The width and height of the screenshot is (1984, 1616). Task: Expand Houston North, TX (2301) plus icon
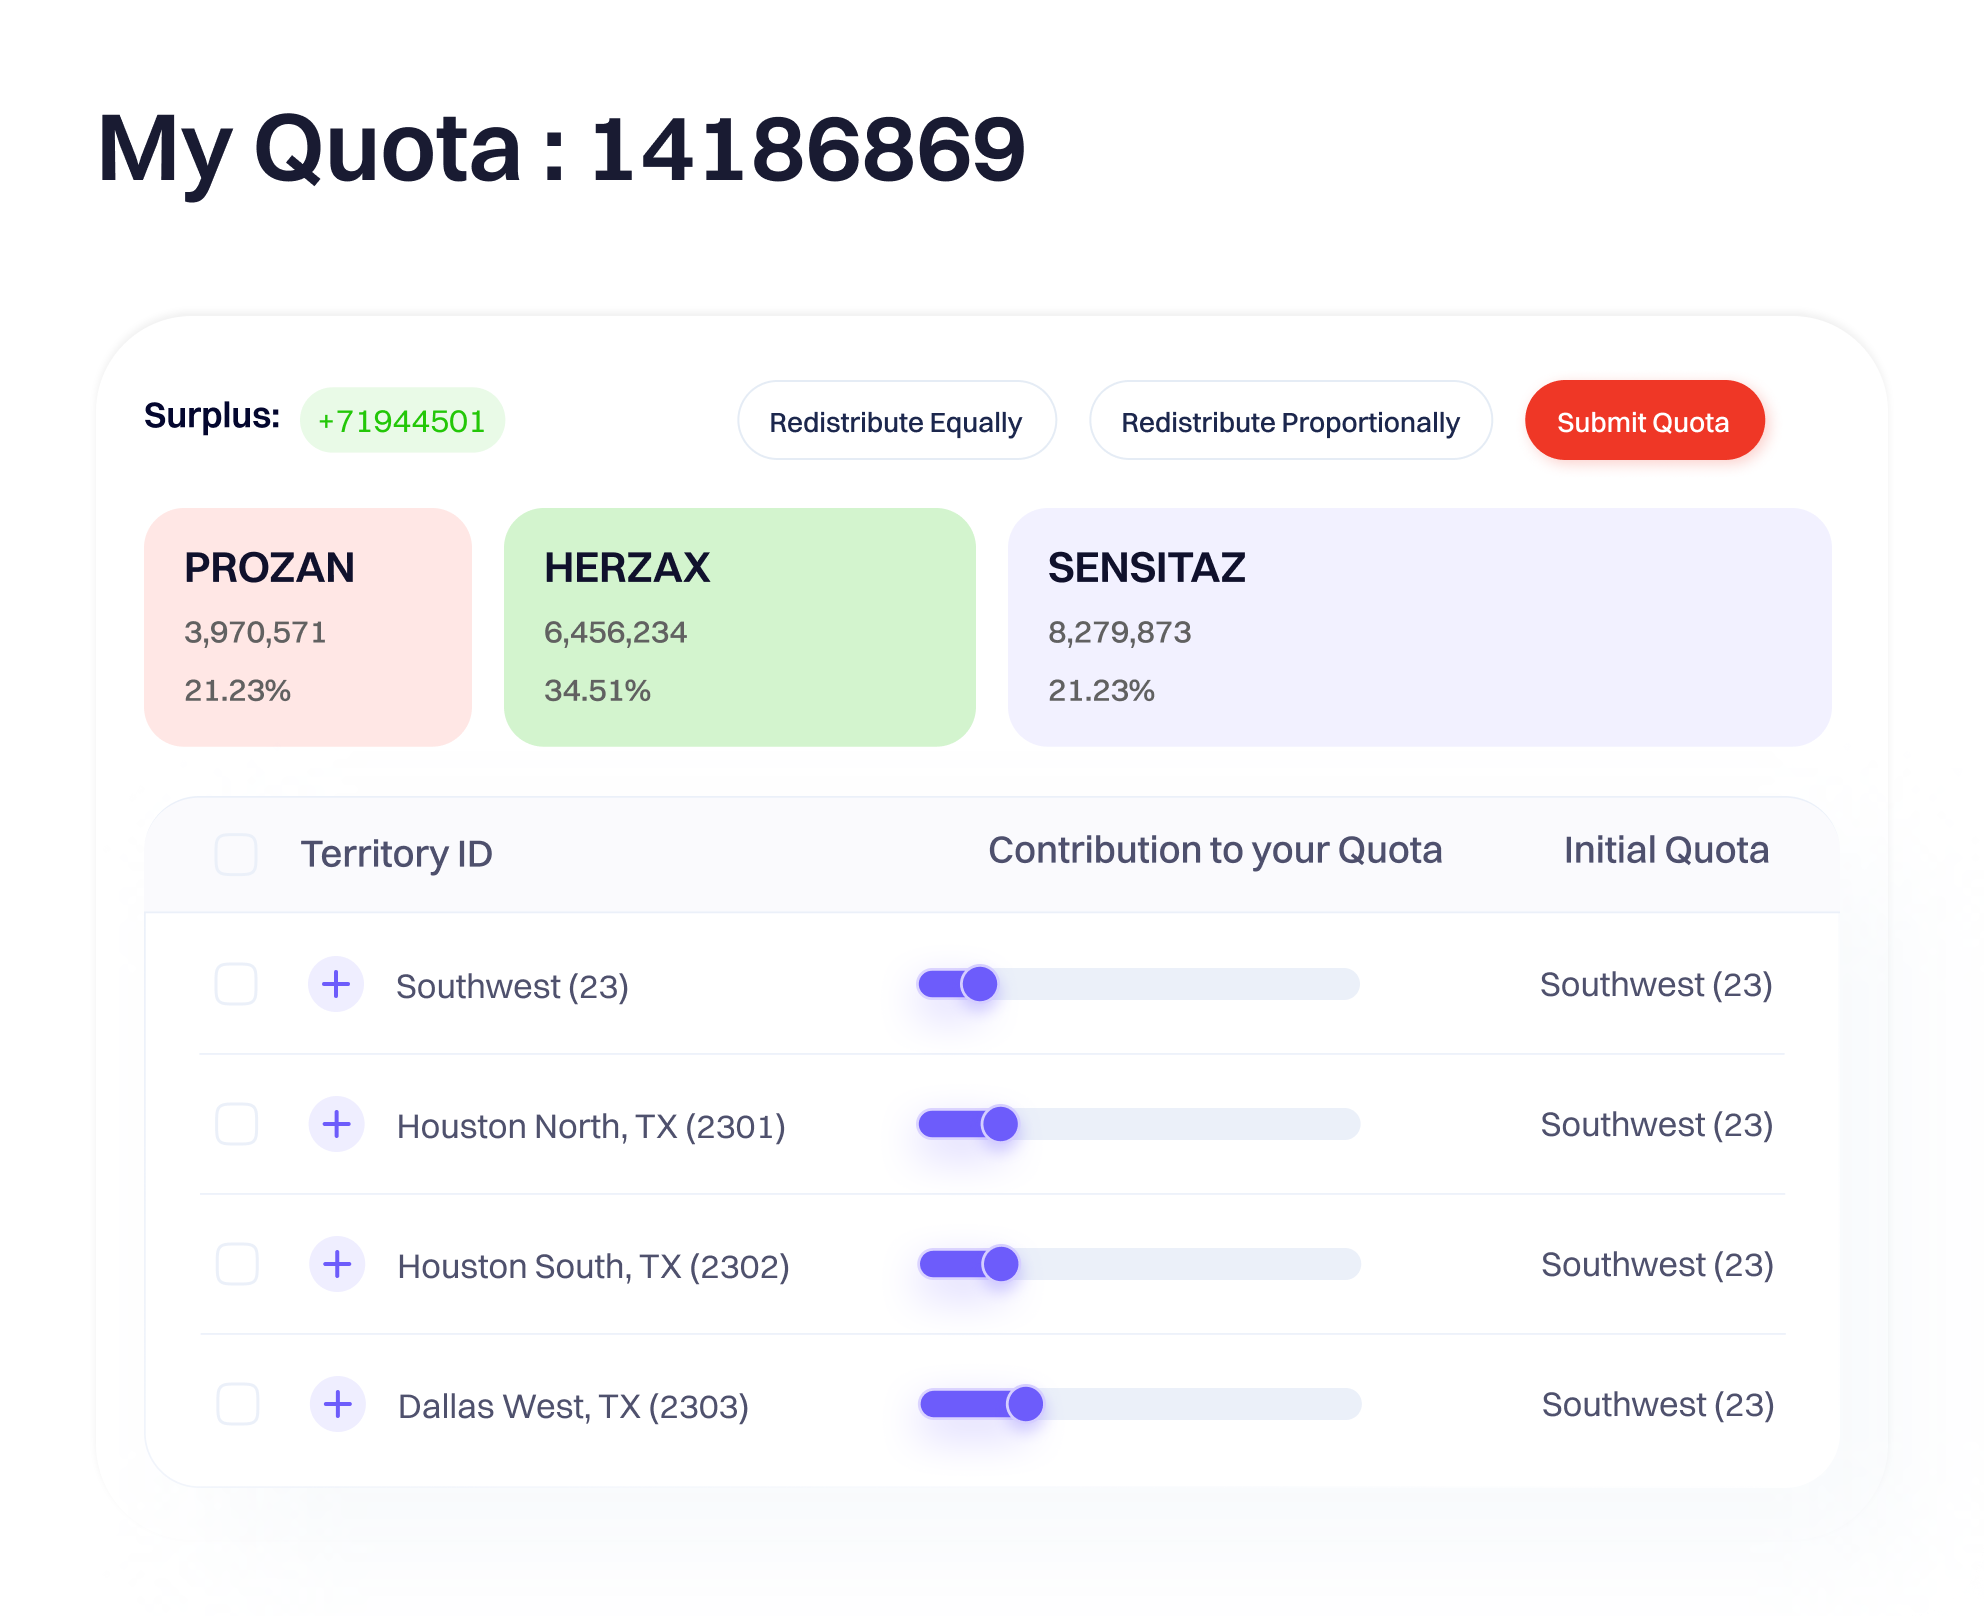337,1124
